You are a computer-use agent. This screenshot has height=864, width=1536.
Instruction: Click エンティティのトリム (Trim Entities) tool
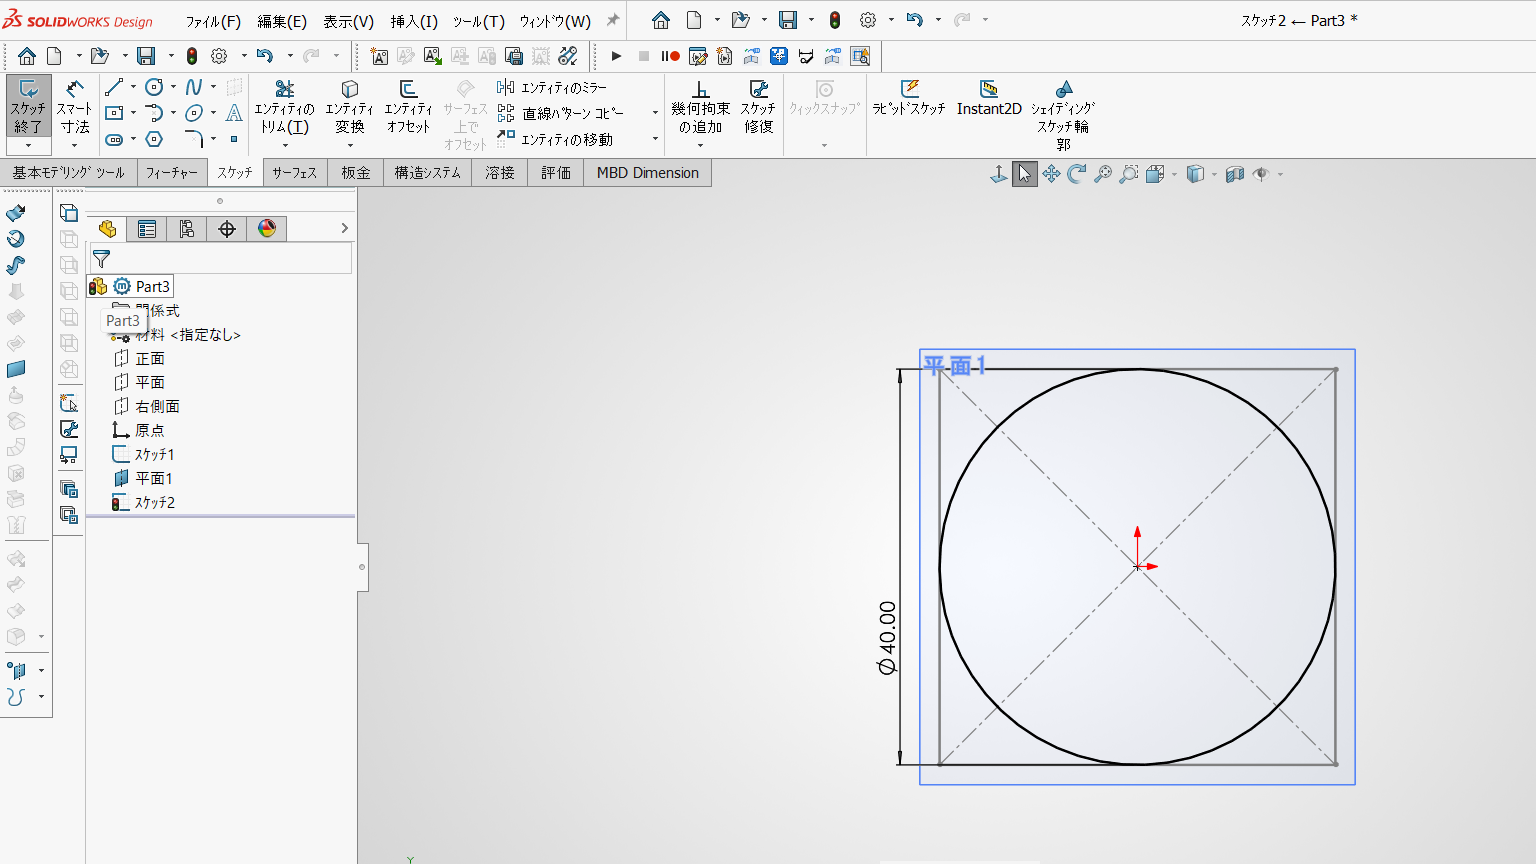pos(284,107)
